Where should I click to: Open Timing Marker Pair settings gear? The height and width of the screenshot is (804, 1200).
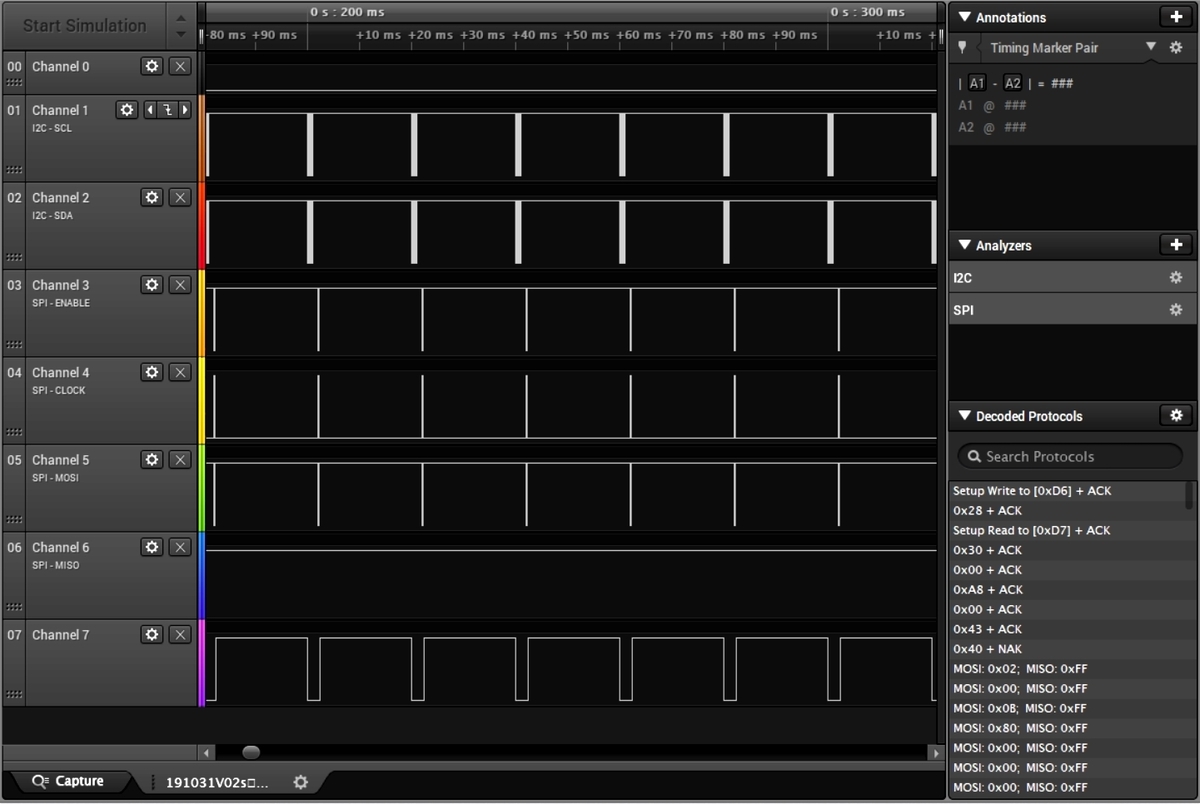(x=1176, y=47)
